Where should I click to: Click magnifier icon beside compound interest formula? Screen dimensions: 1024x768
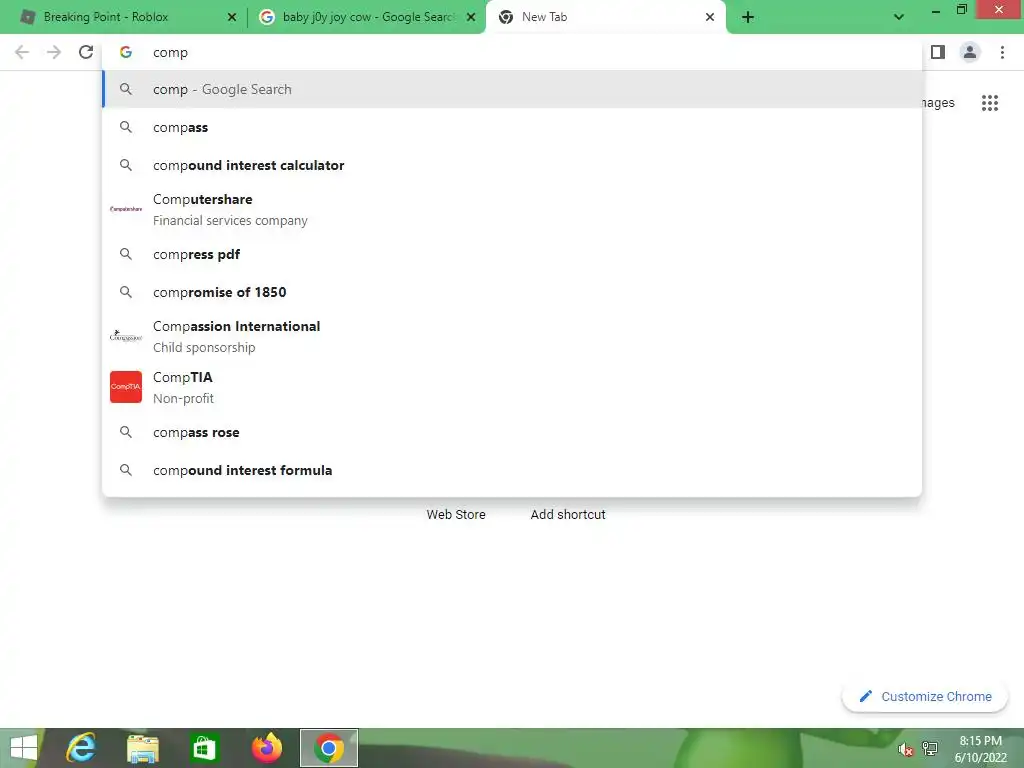tap(126, 470)
